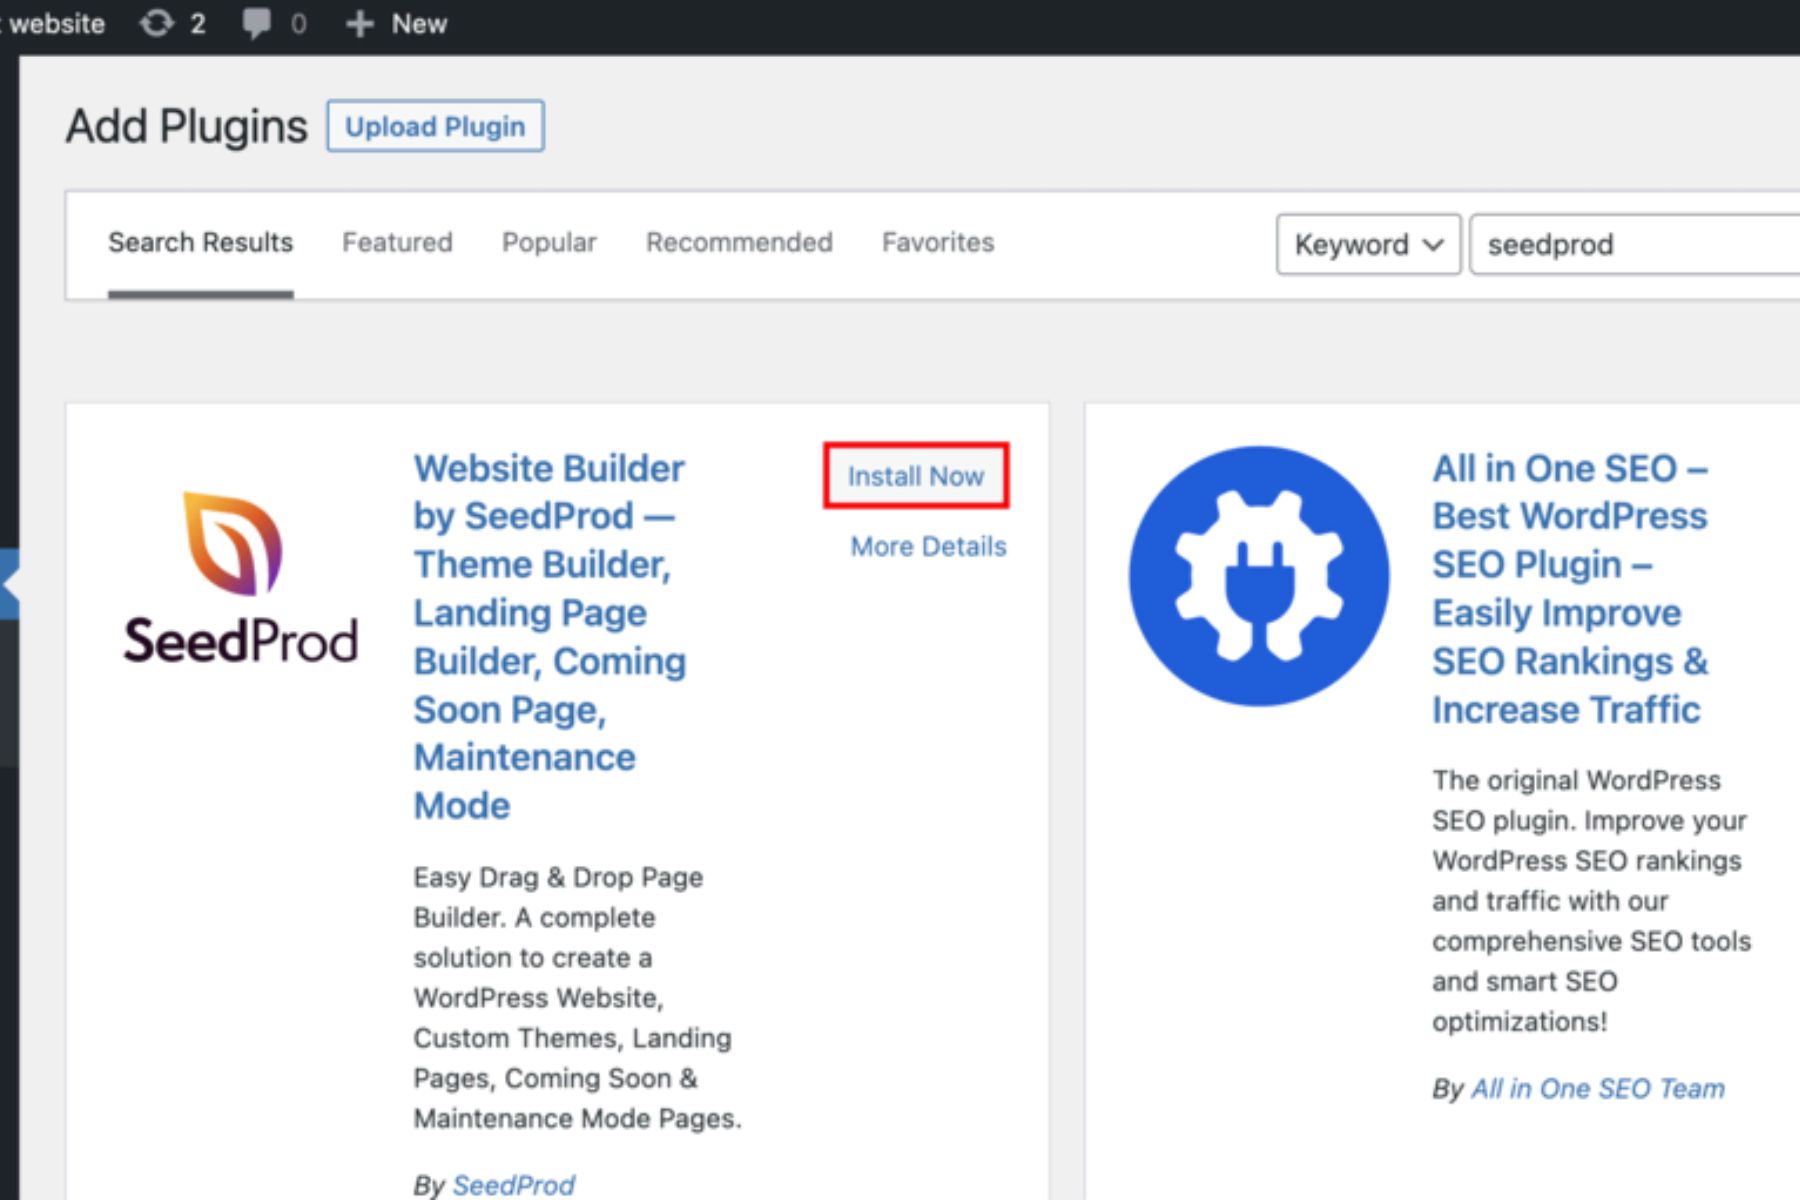Image resolution: width=1800 pixels, height=1200 pixels.
Task: Open the comments bubble icon in admin bar
Action: (256, 23)
